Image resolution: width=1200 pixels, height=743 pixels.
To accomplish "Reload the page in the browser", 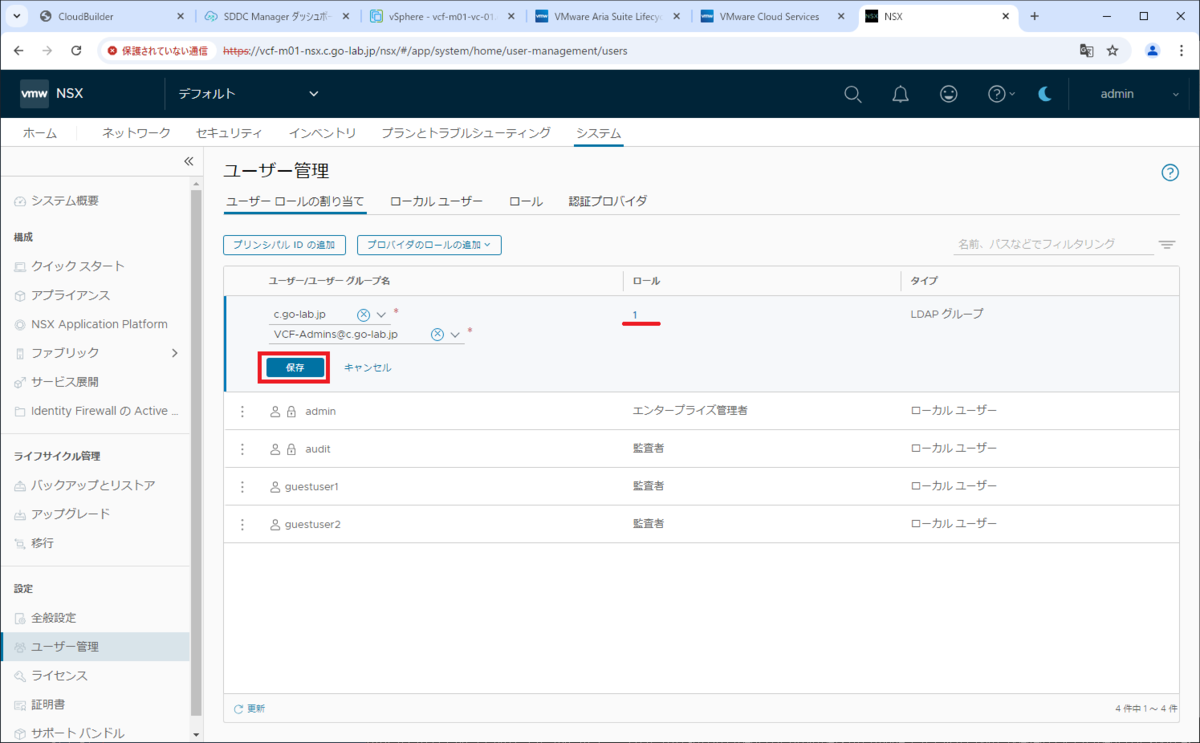I will pyautogui.click(x=76, y=50).
